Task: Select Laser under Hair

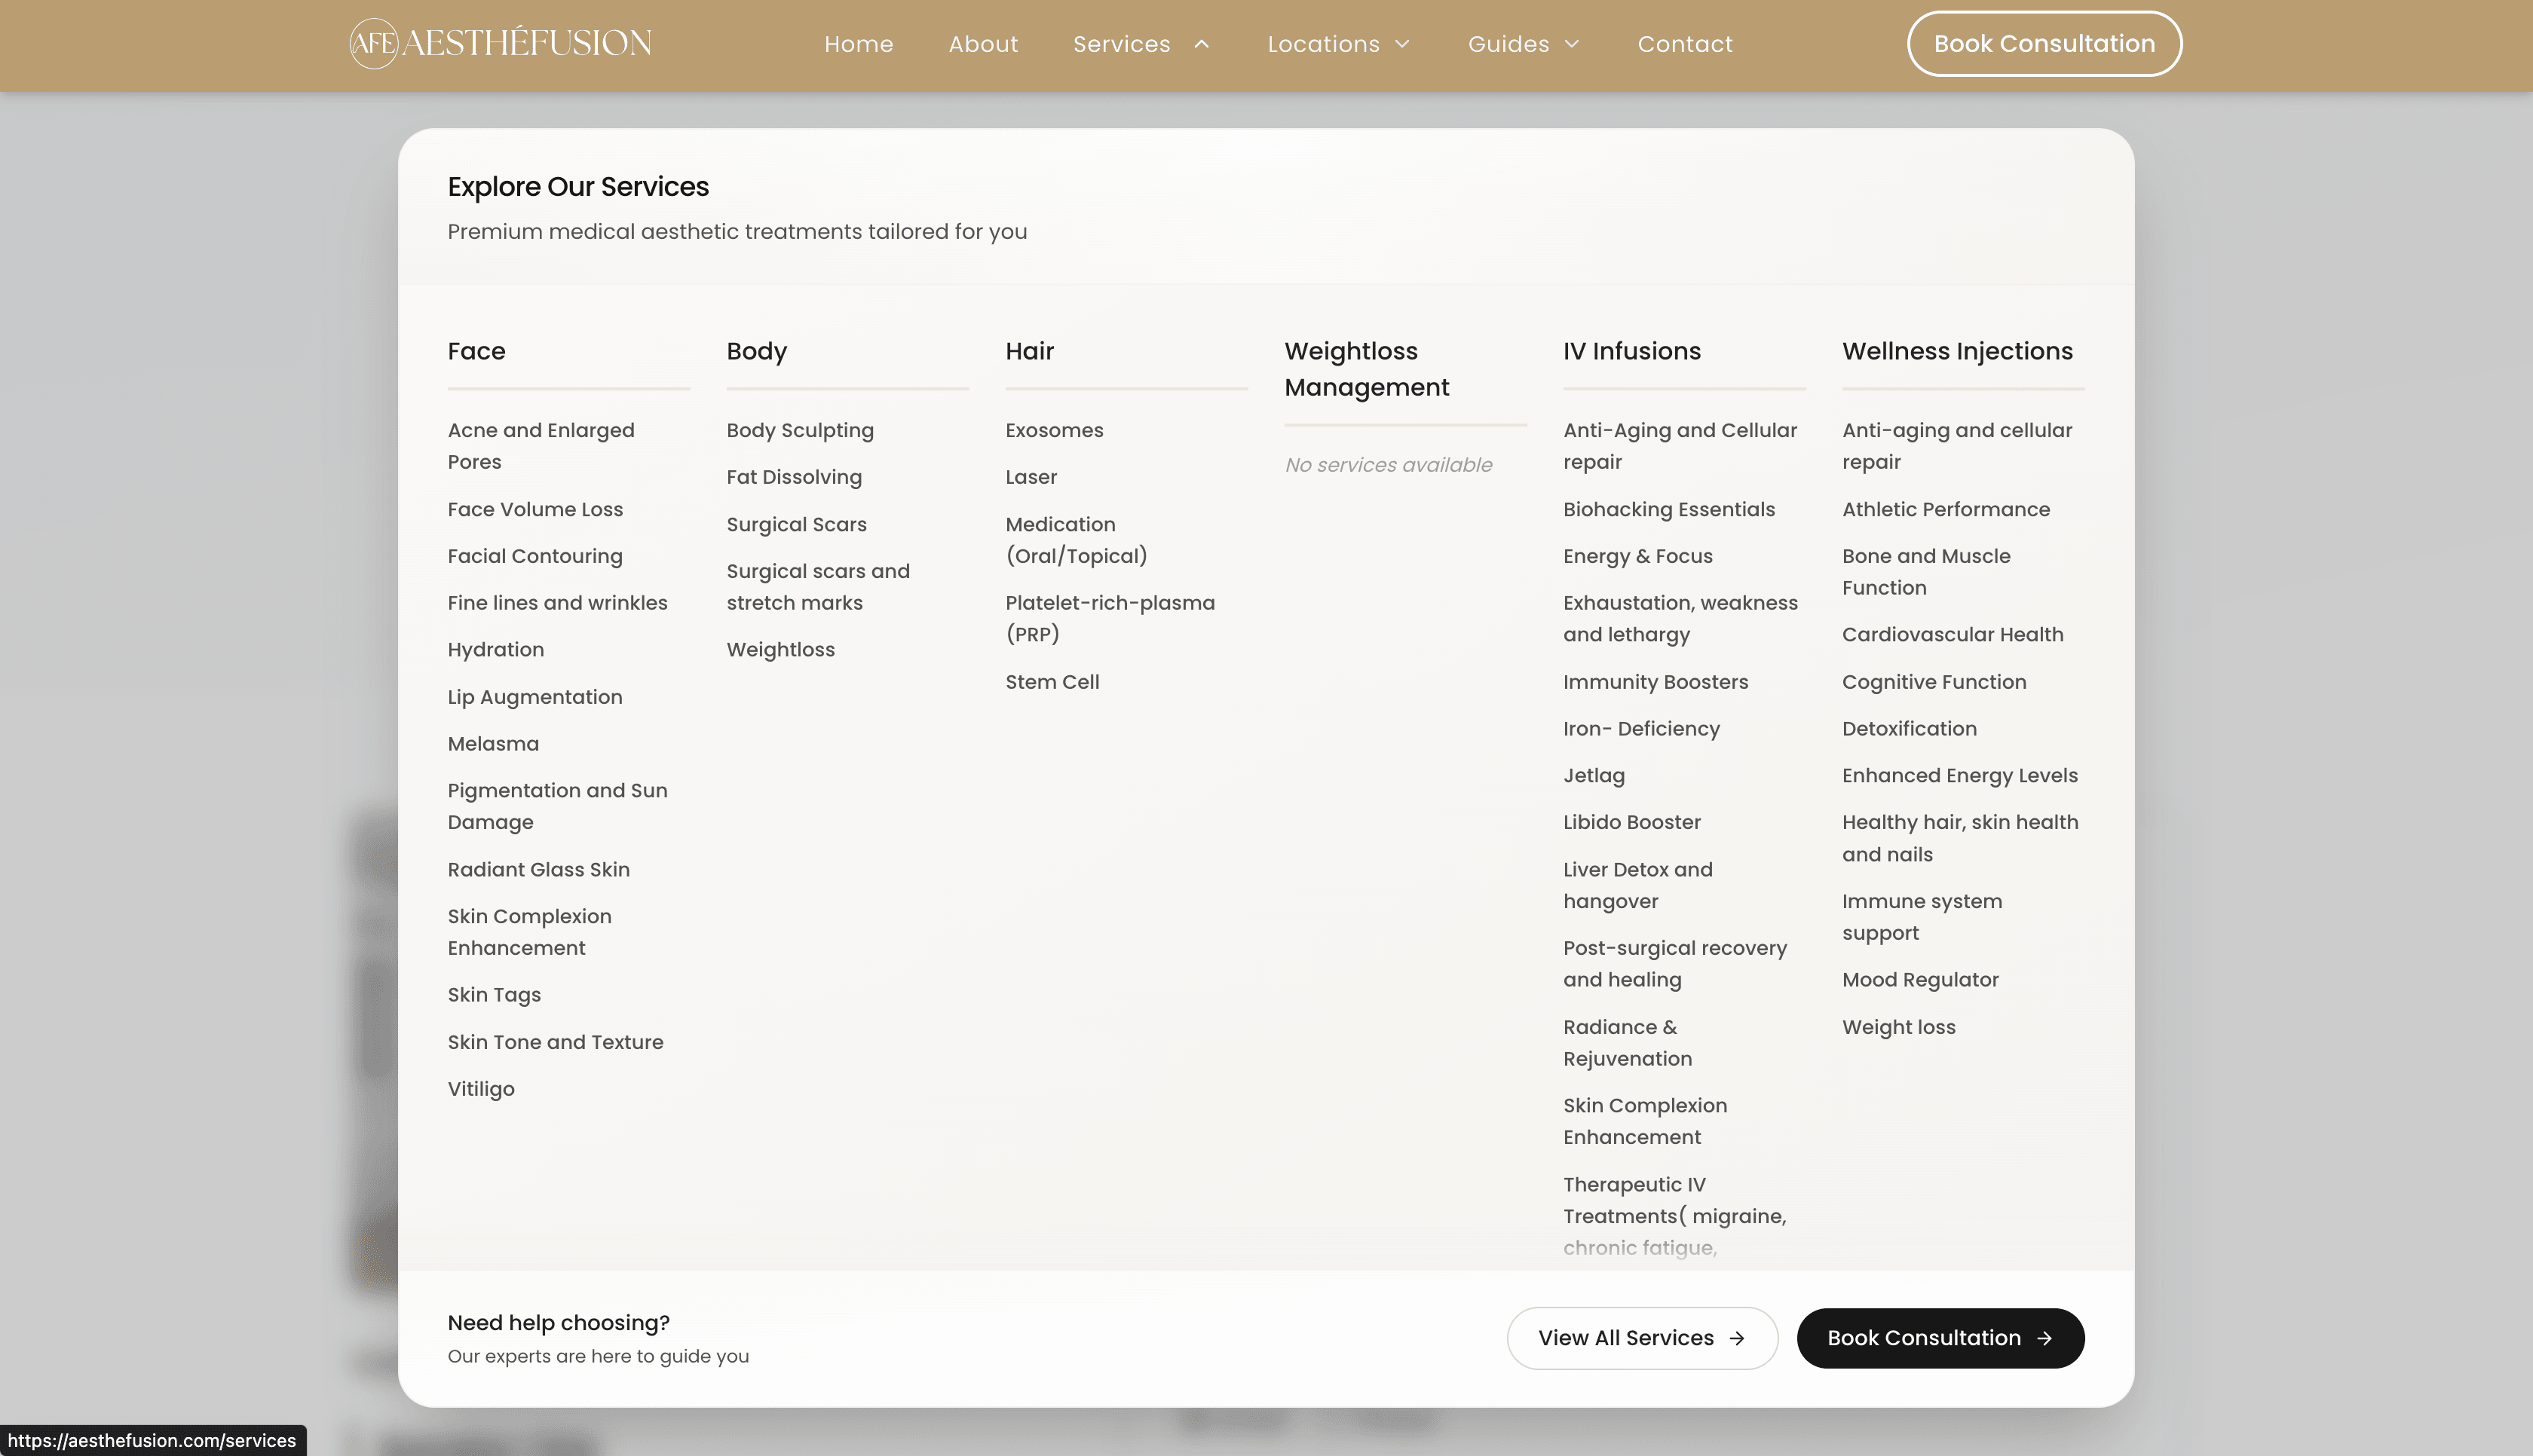Action: (x=1031, y=477)
